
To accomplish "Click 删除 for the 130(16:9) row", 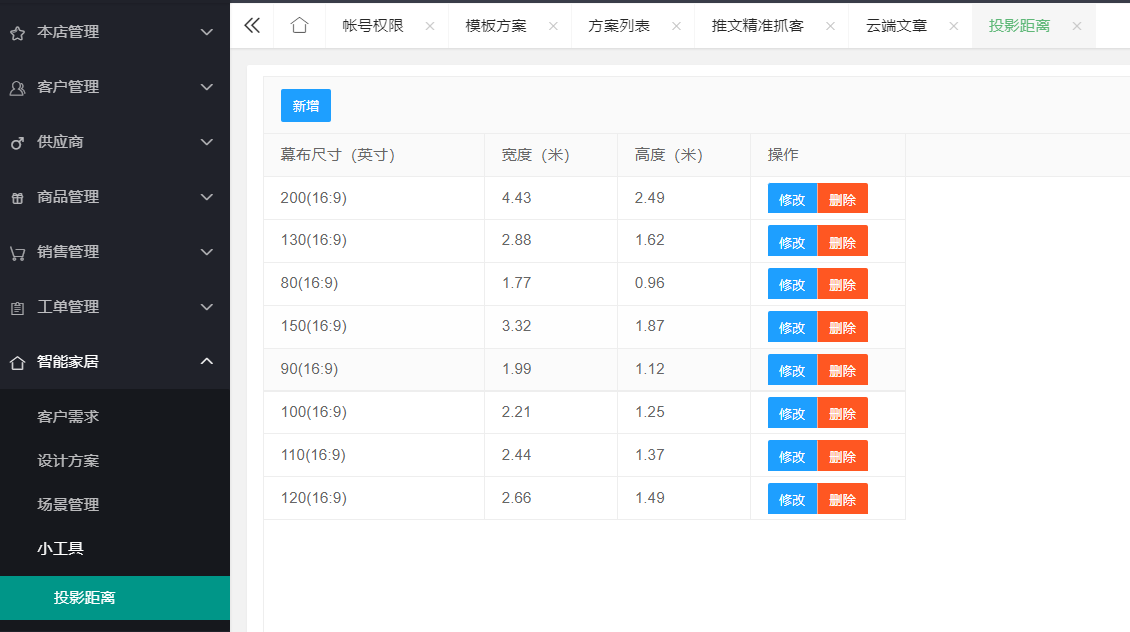I will [842, 242].
